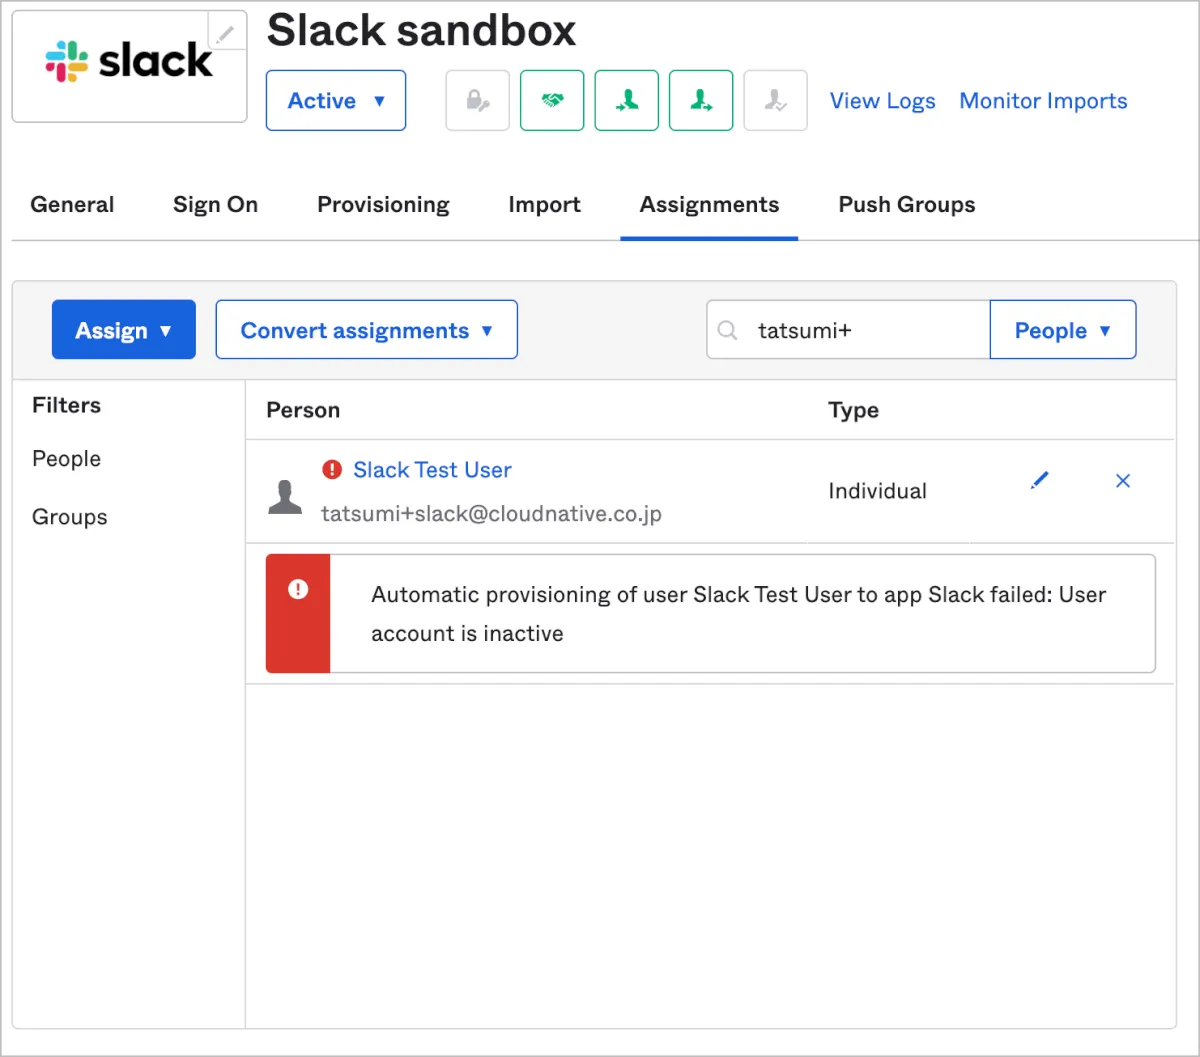
Task: Expand the Assign dropdown button
Action: [124, 330]
